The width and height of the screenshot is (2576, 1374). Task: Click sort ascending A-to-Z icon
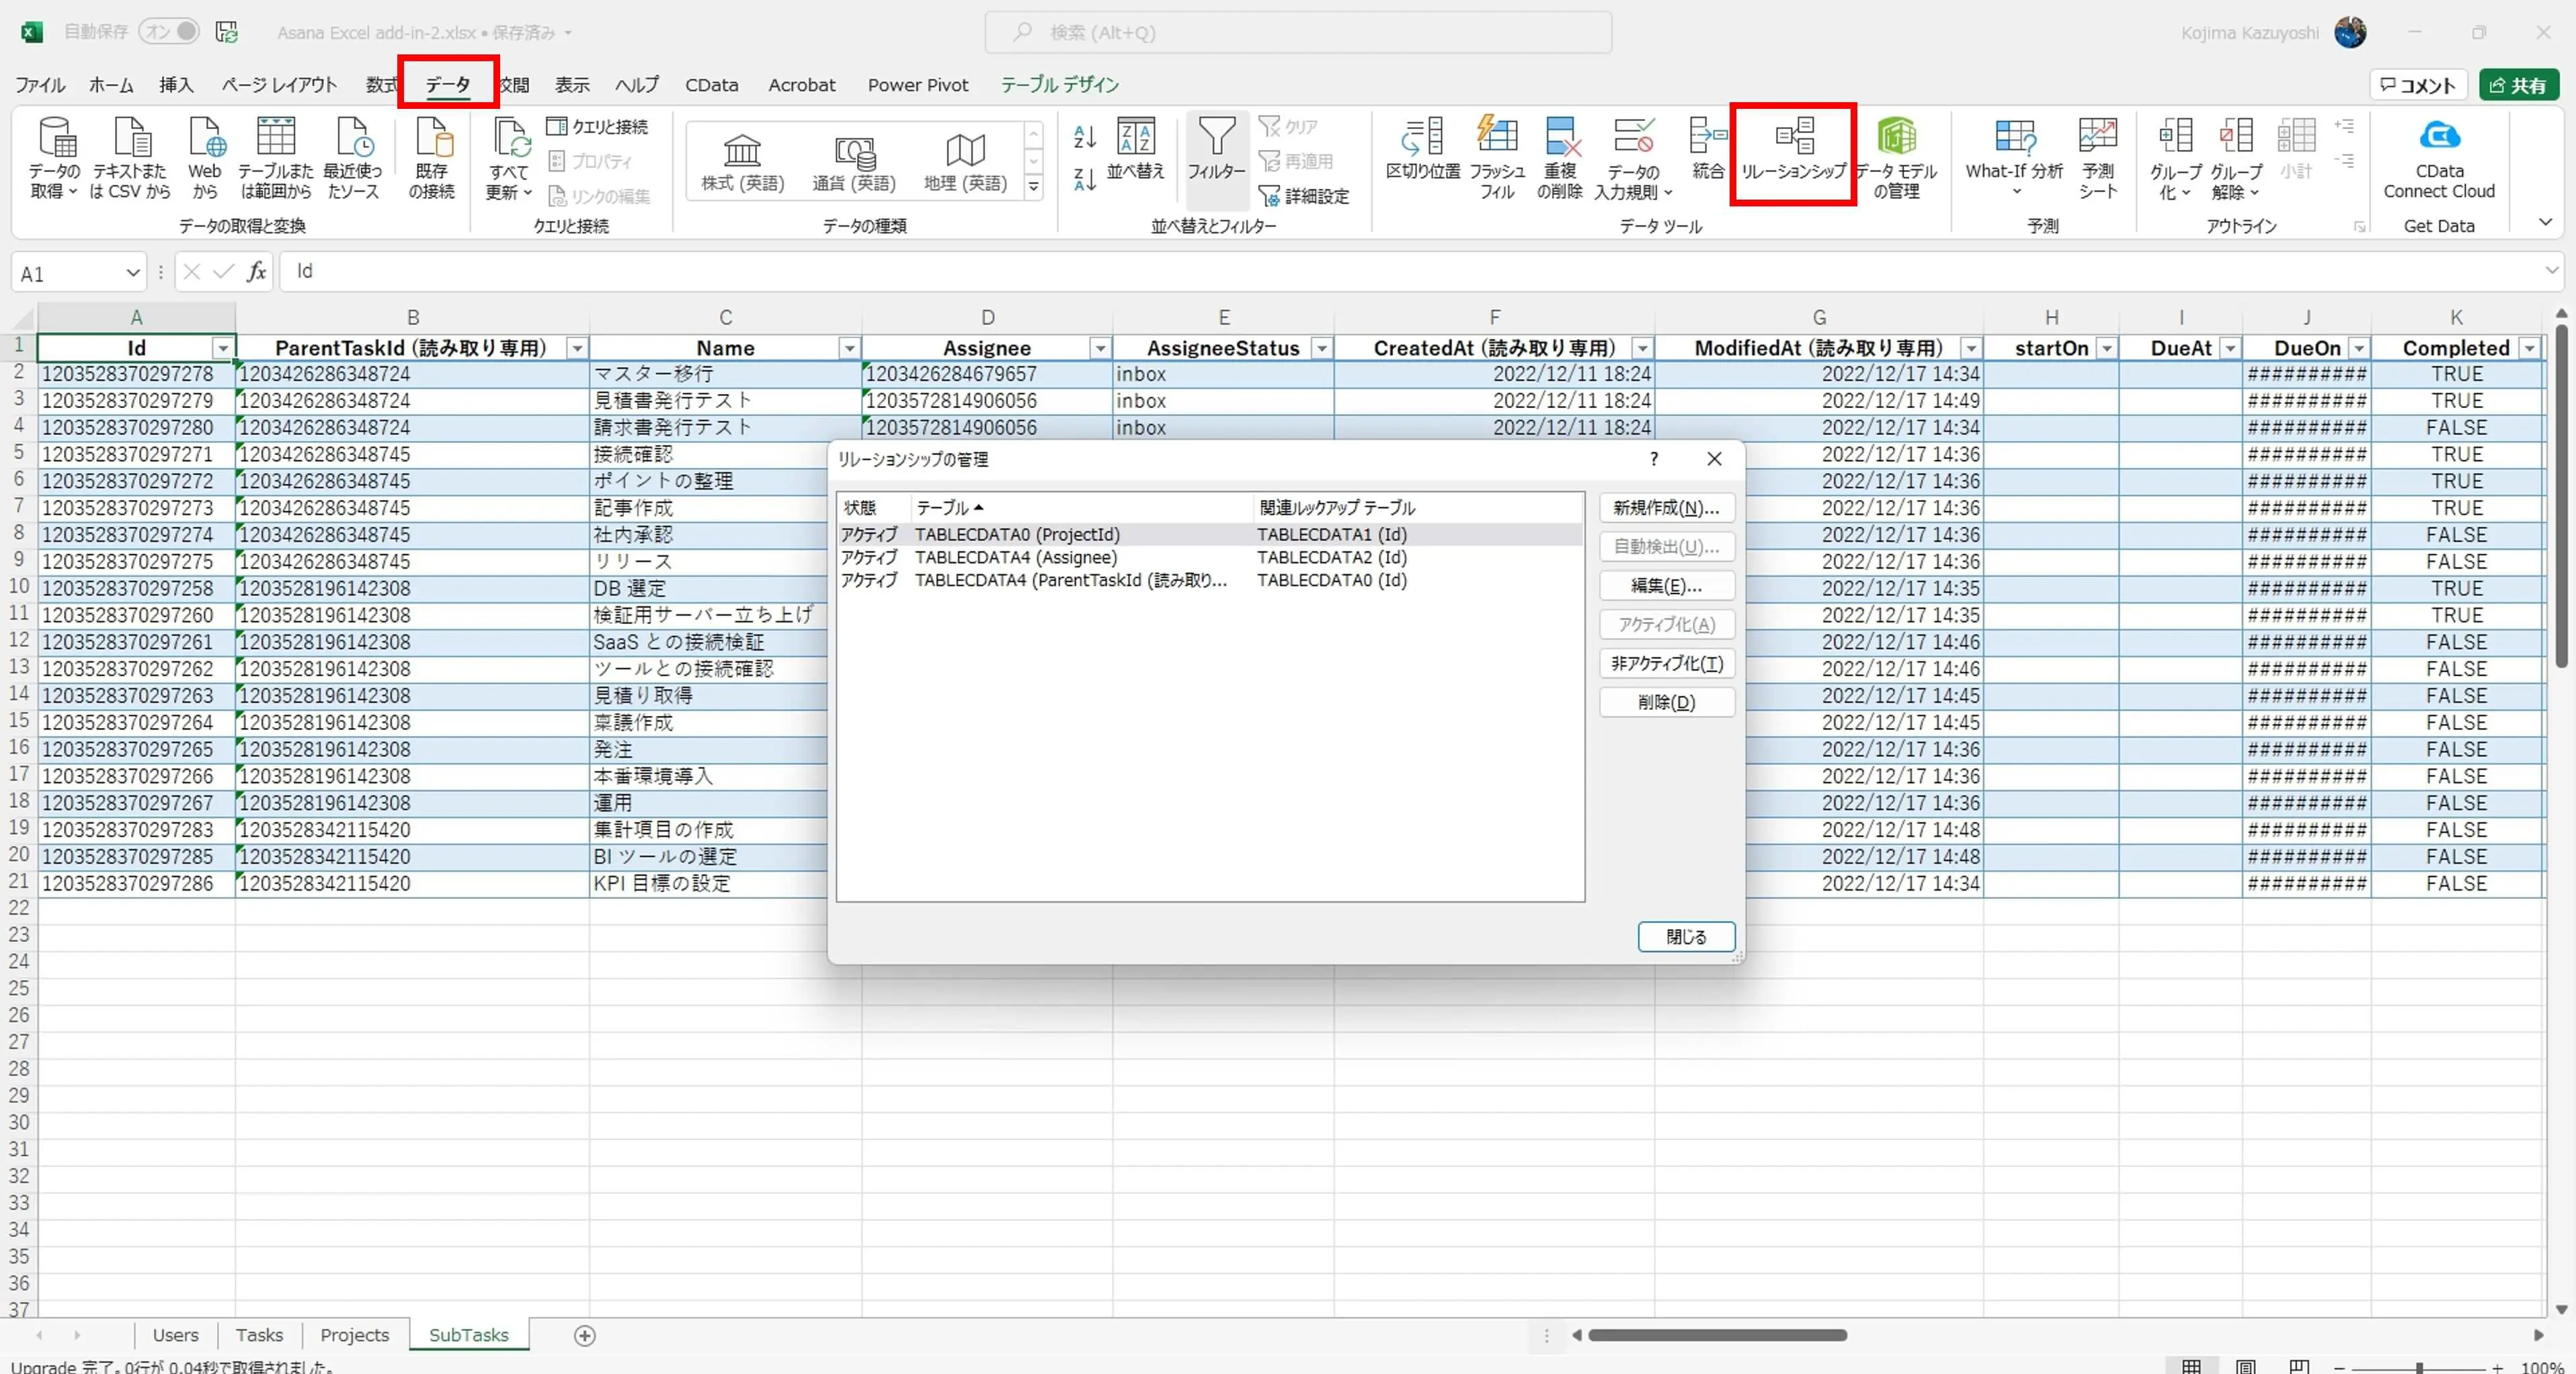point(1084,136)
